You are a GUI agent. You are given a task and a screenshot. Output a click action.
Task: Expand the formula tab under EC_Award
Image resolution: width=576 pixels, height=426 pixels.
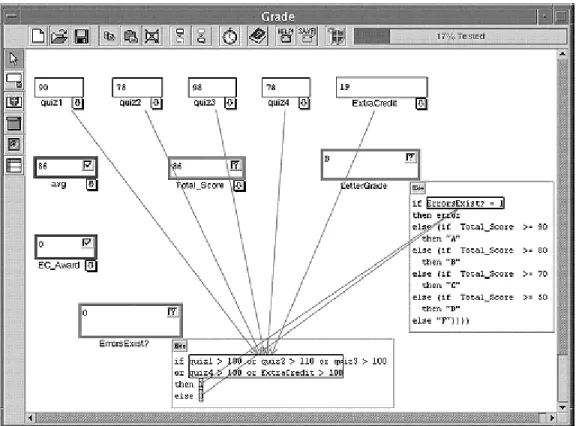coord(91,266)
